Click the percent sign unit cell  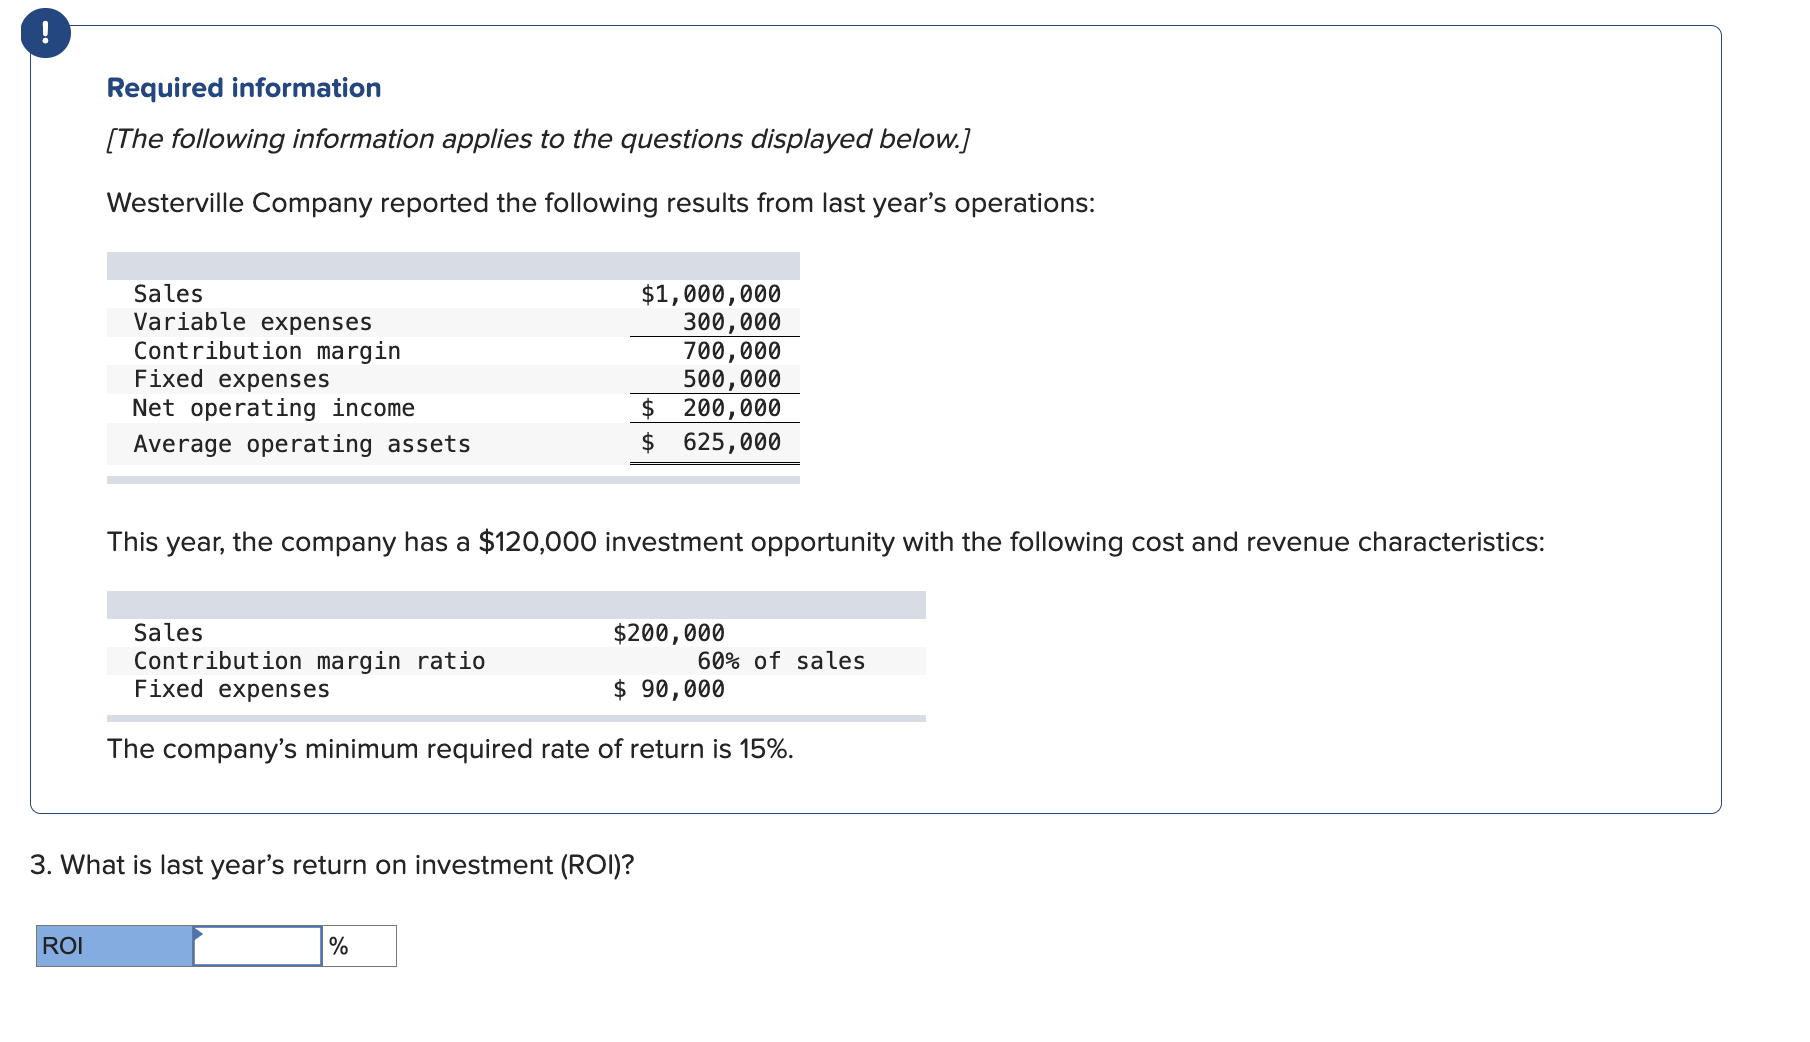(359, 945)
